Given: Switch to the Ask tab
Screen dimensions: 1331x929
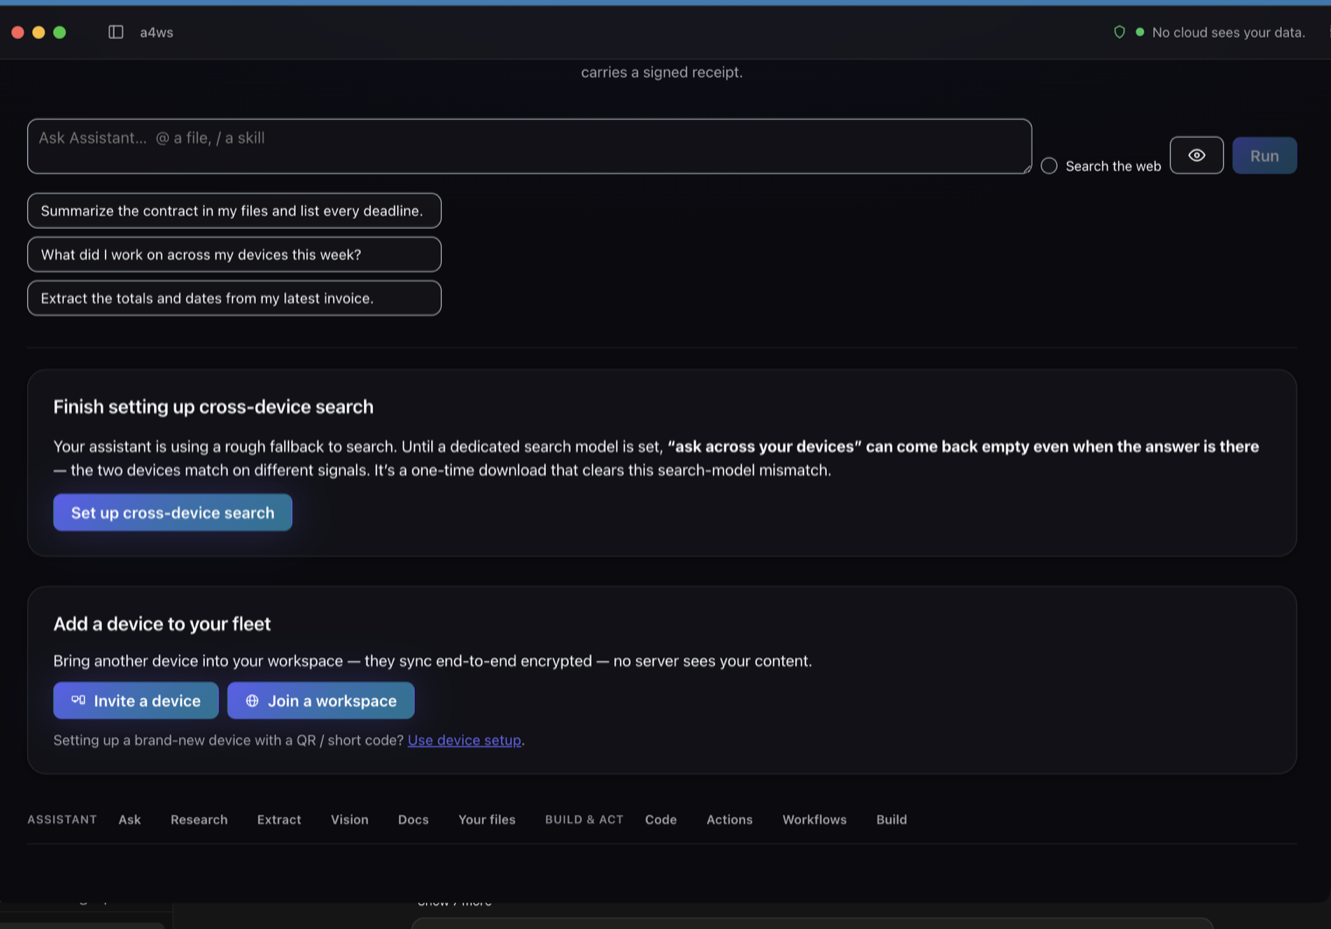Looking at the screenshot, I should click(x=130, y=819).
